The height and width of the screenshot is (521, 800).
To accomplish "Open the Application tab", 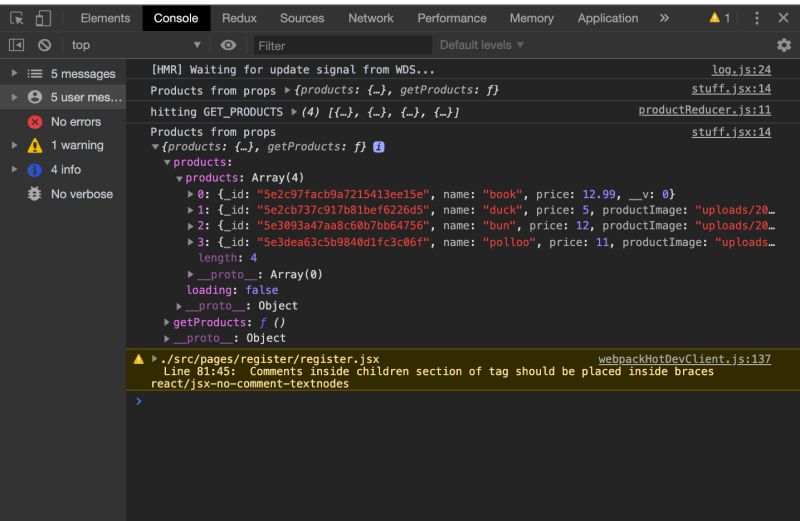I will [608, 18].
